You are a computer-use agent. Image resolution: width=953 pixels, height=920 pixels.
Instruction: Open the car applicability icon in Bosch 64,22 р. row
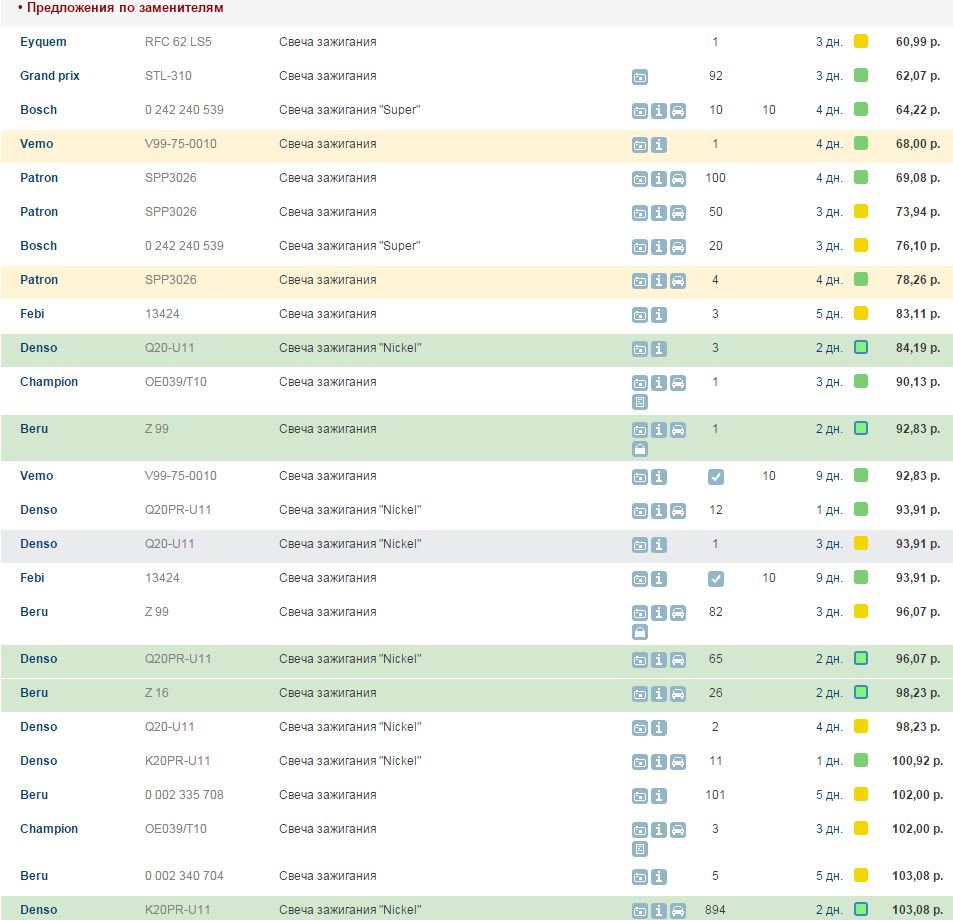(x=678, y=111)
